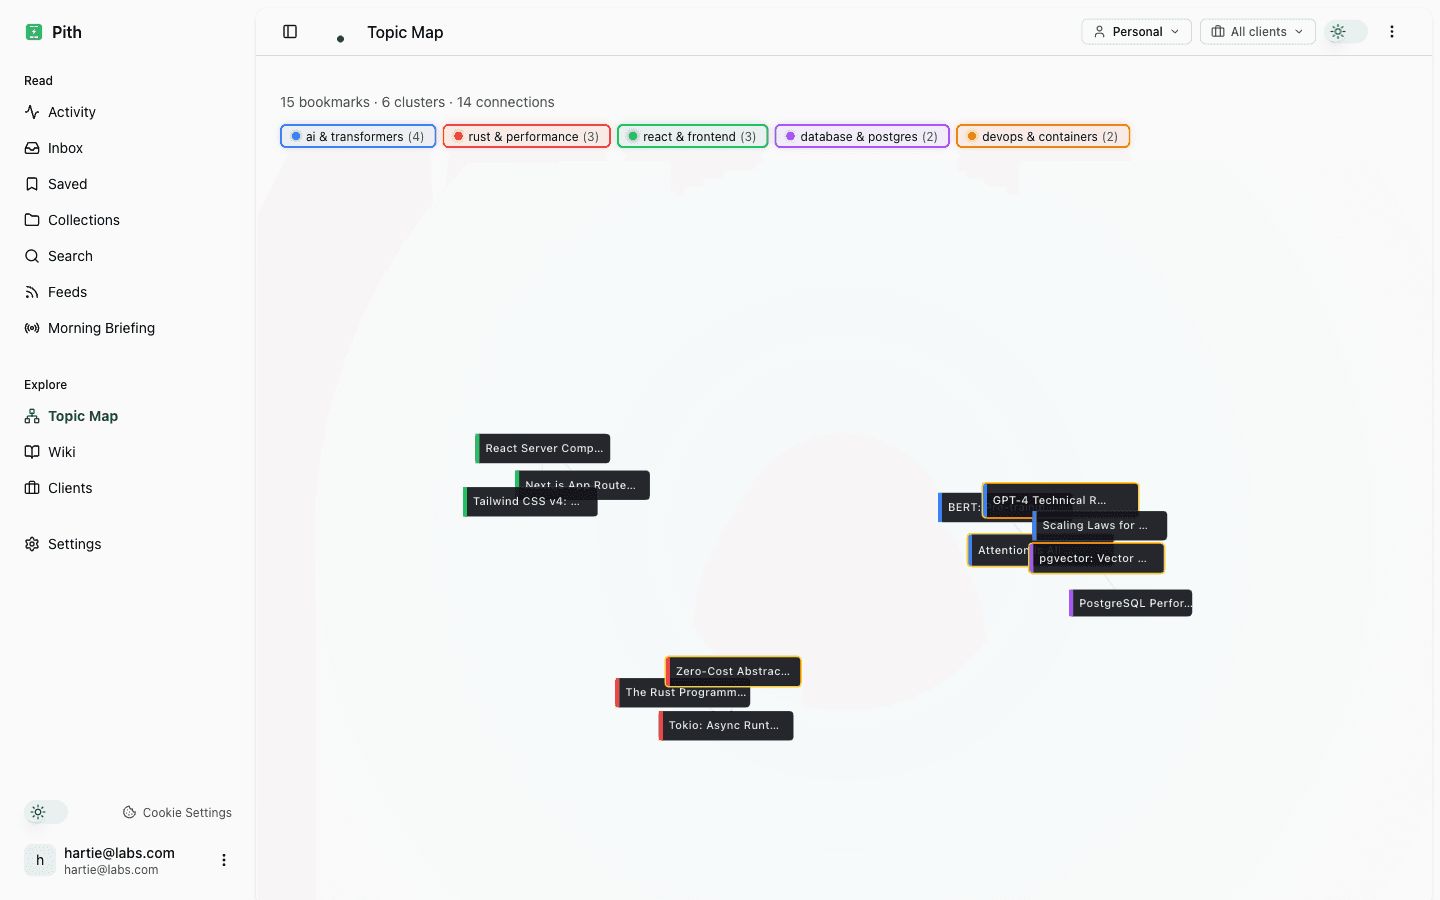The width and height of the screenshot is (1440, 900).
Task: Click the Topic Map network icon
Action: (x=32, y=416)
